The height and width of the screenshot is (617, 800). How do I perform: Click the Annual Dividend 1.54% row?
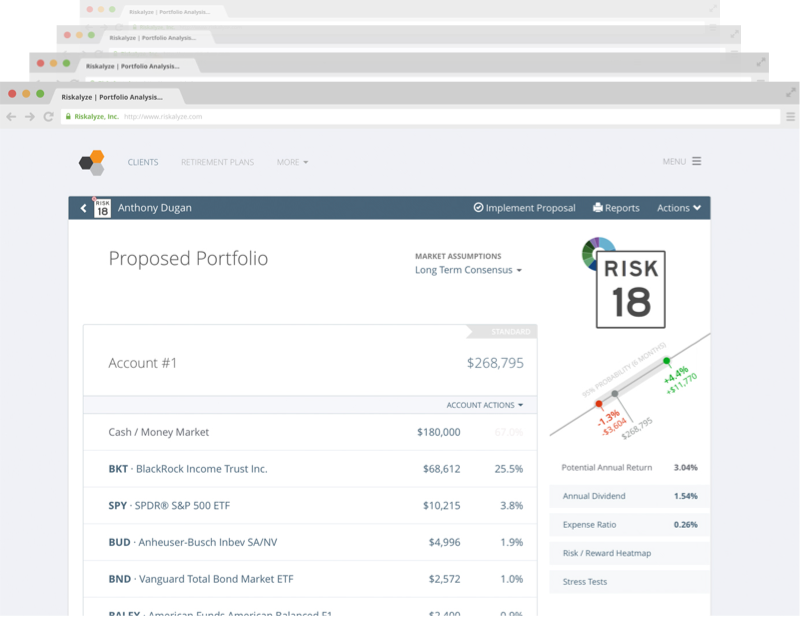coord(630,496)
